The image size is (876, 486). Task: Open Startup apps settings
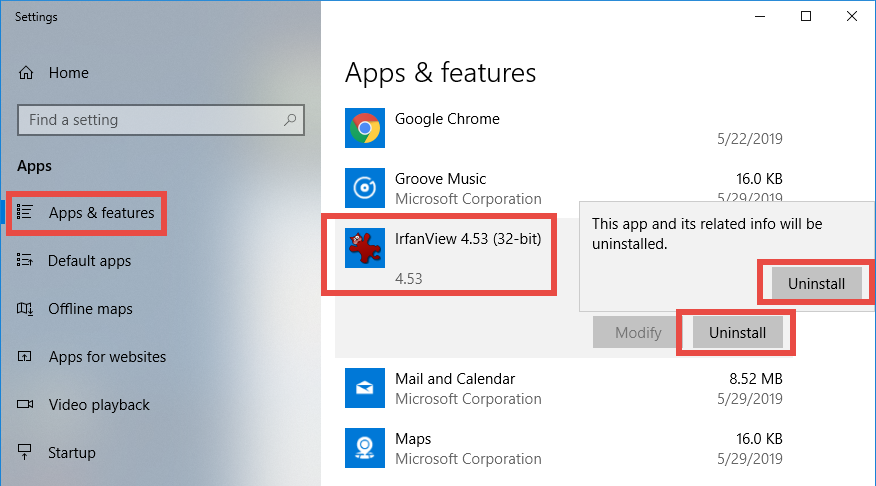tap(72, 452)
